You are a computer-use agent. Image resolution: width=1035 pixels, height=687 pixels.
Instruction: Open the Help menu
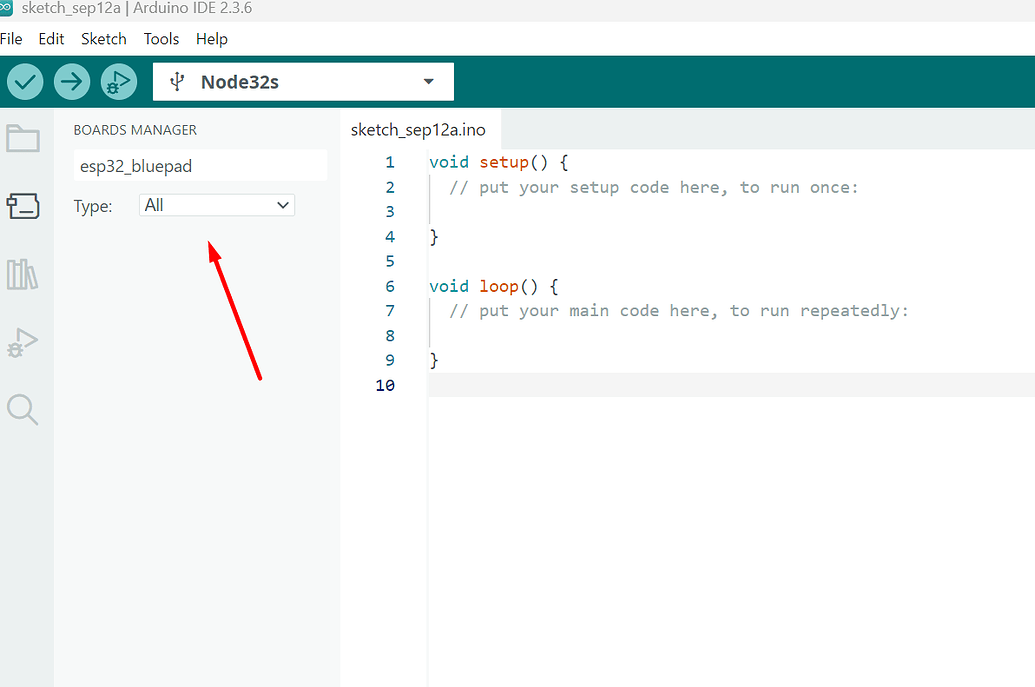pos(212,39)
